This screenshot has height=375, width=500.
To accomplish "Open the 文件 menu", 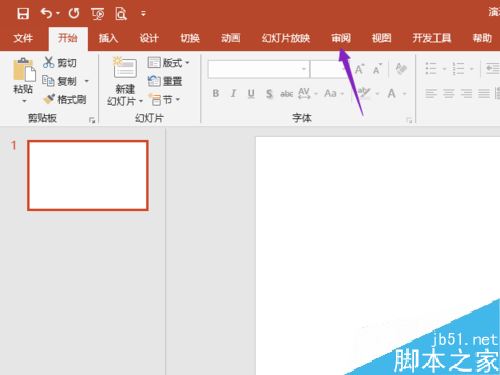I will 23,38.
